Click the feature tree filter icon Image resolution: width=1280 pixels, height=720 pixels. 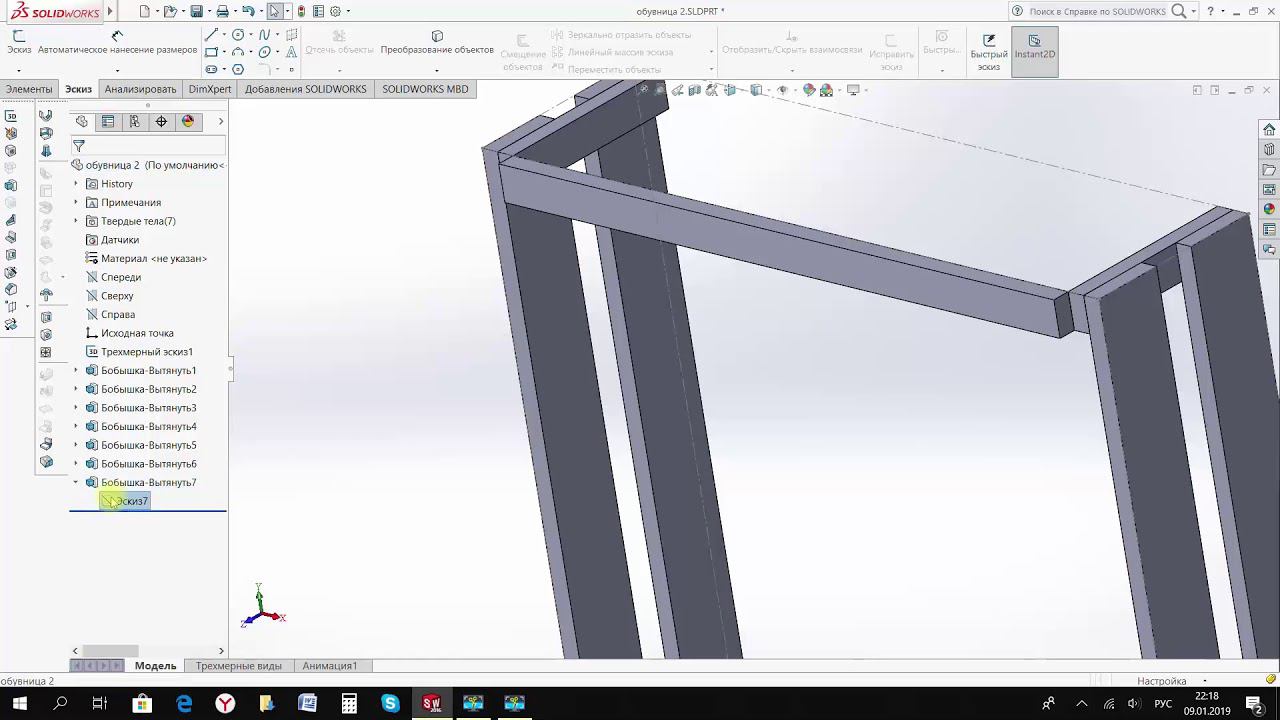point(79,146)
